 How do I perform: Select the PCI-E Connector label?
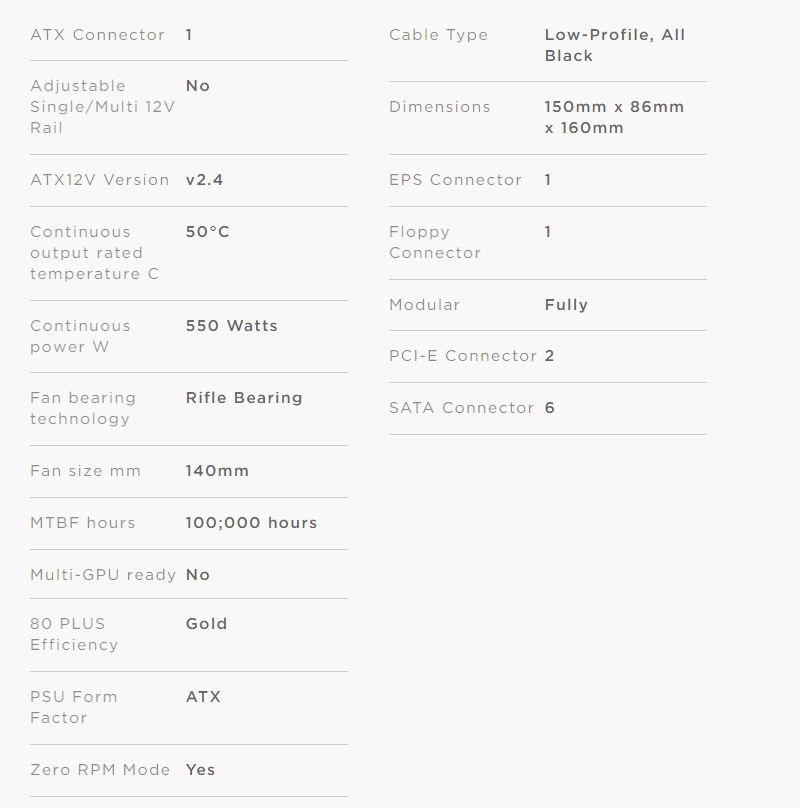[x=463, y=356]
